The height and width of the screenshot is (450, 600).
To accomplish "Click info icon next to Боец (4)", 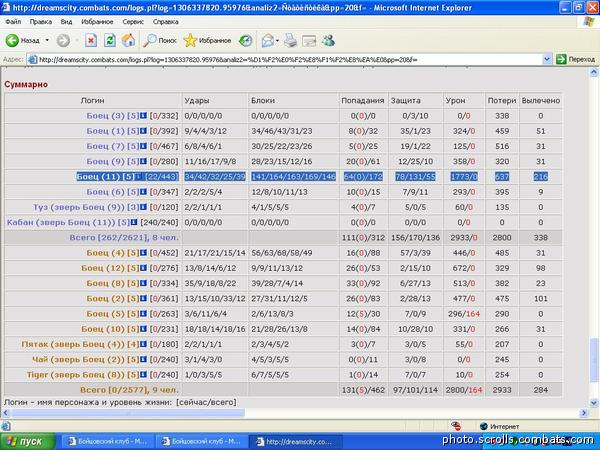I will tap(143, 253).
